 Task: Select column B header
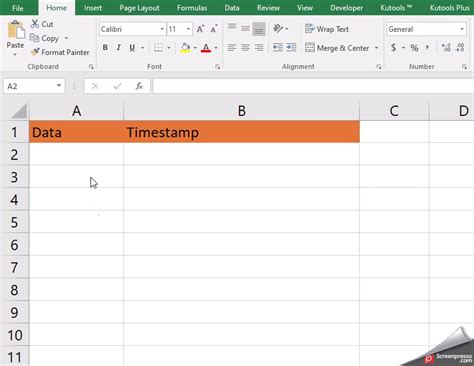tap(241, 111)
